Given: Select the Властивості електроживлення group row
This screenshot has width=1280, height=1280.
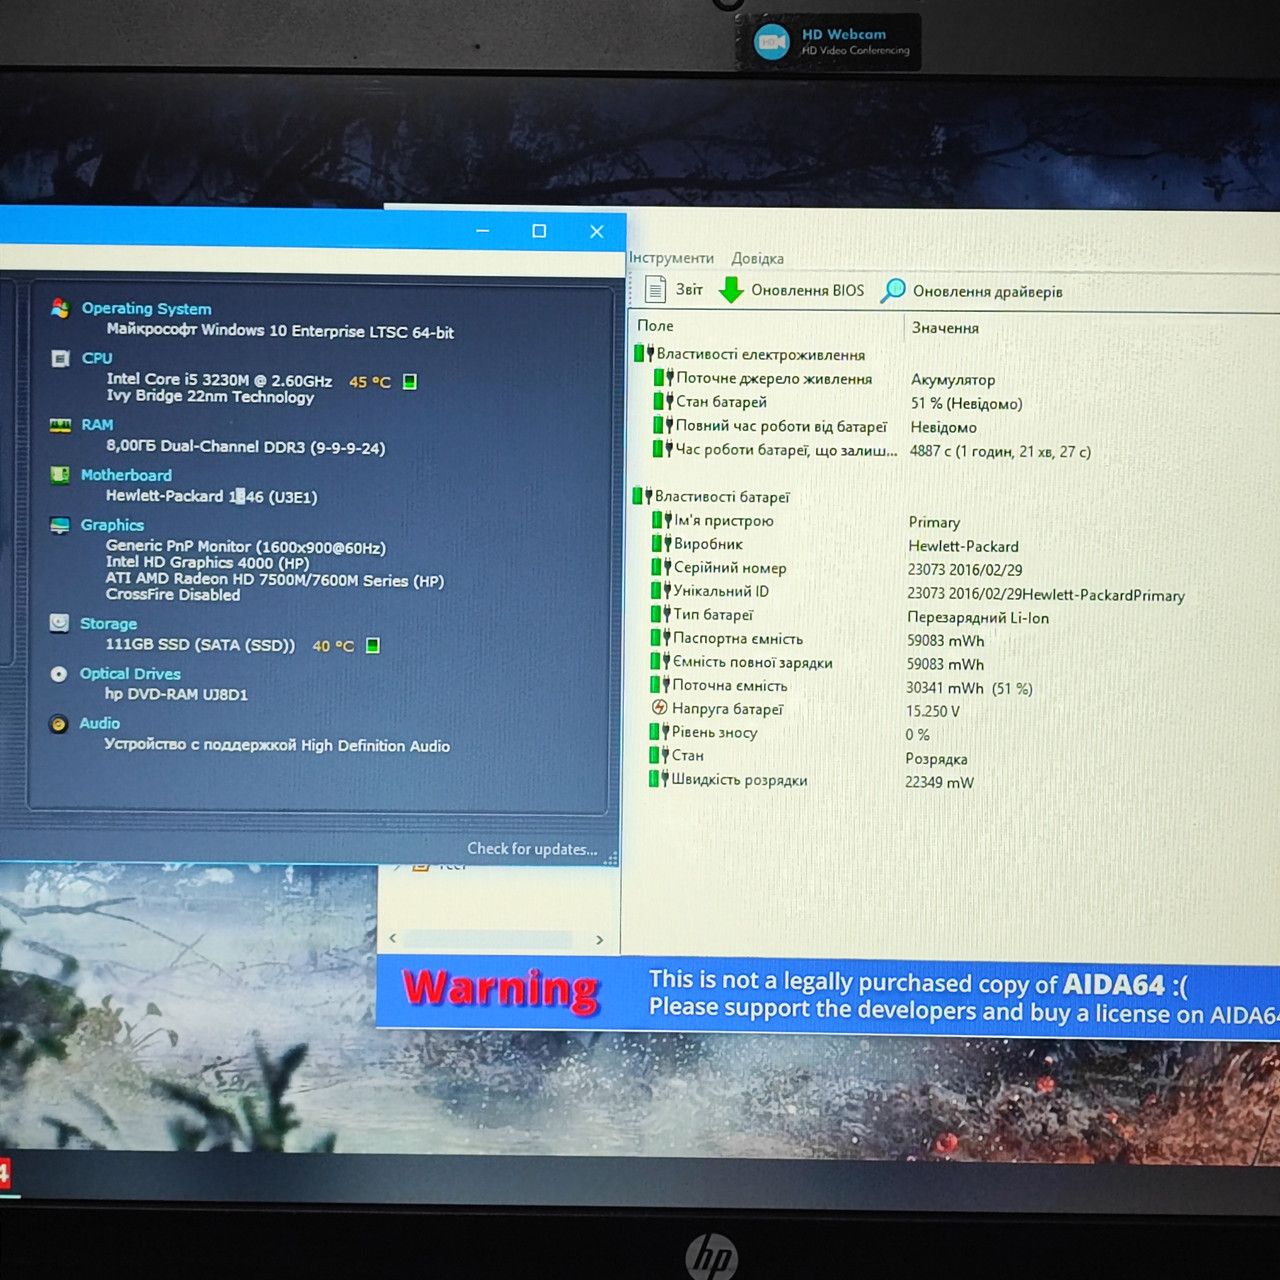Looking at the screenshot, I should pos(750,354).
